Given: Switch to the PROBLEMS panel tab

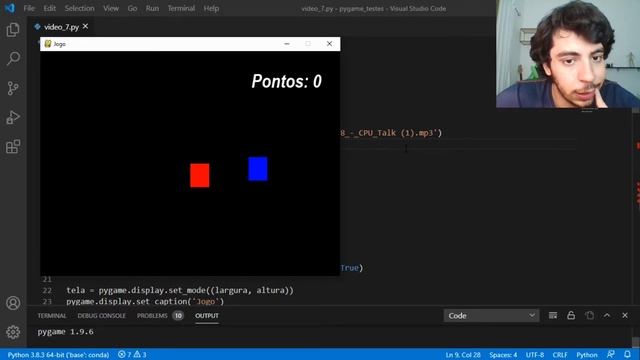Looking at the screenshot, I should (x=152, y=316).
